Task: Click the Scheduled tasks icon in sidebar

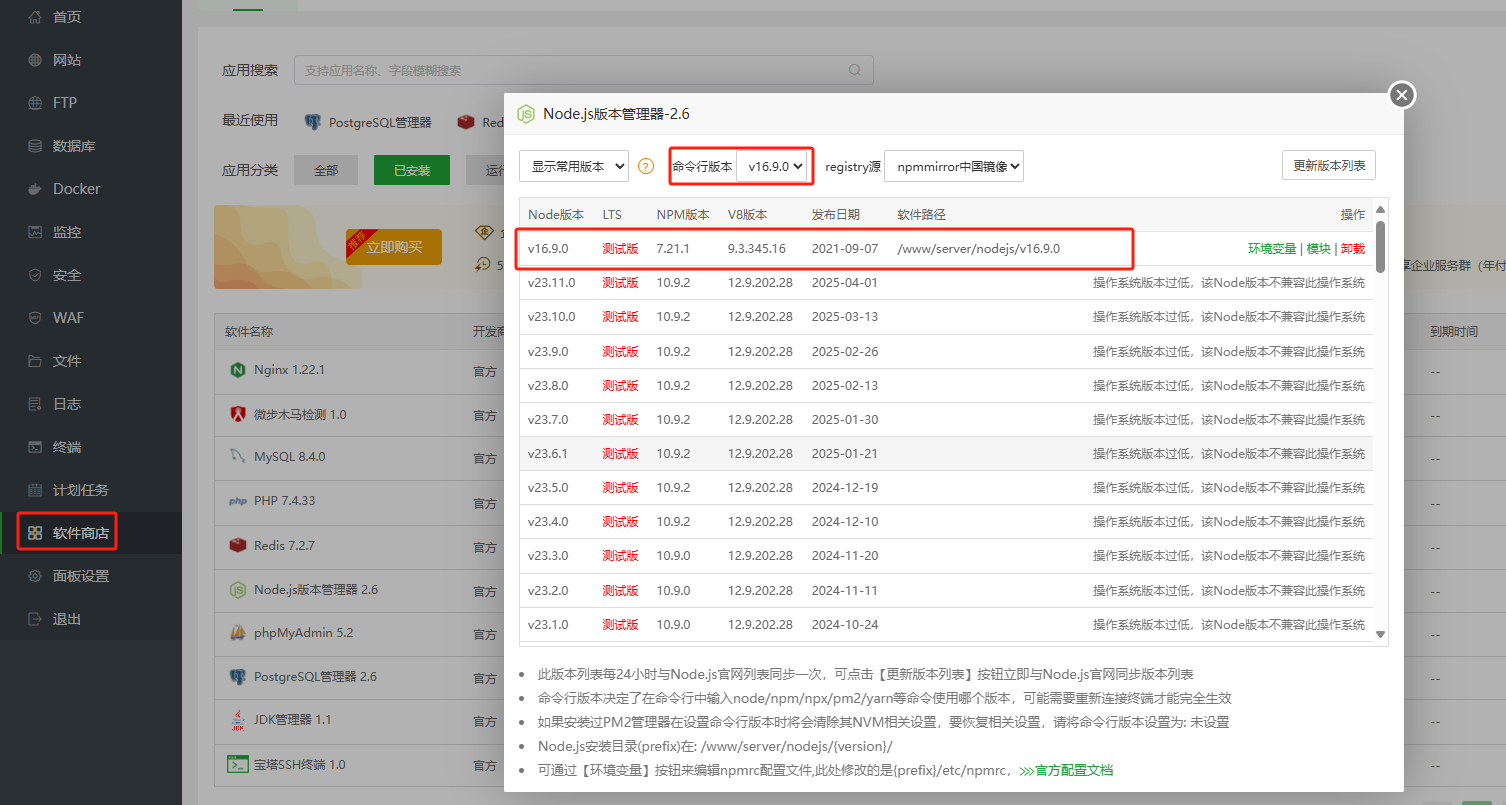Action: tap(35, 490)
